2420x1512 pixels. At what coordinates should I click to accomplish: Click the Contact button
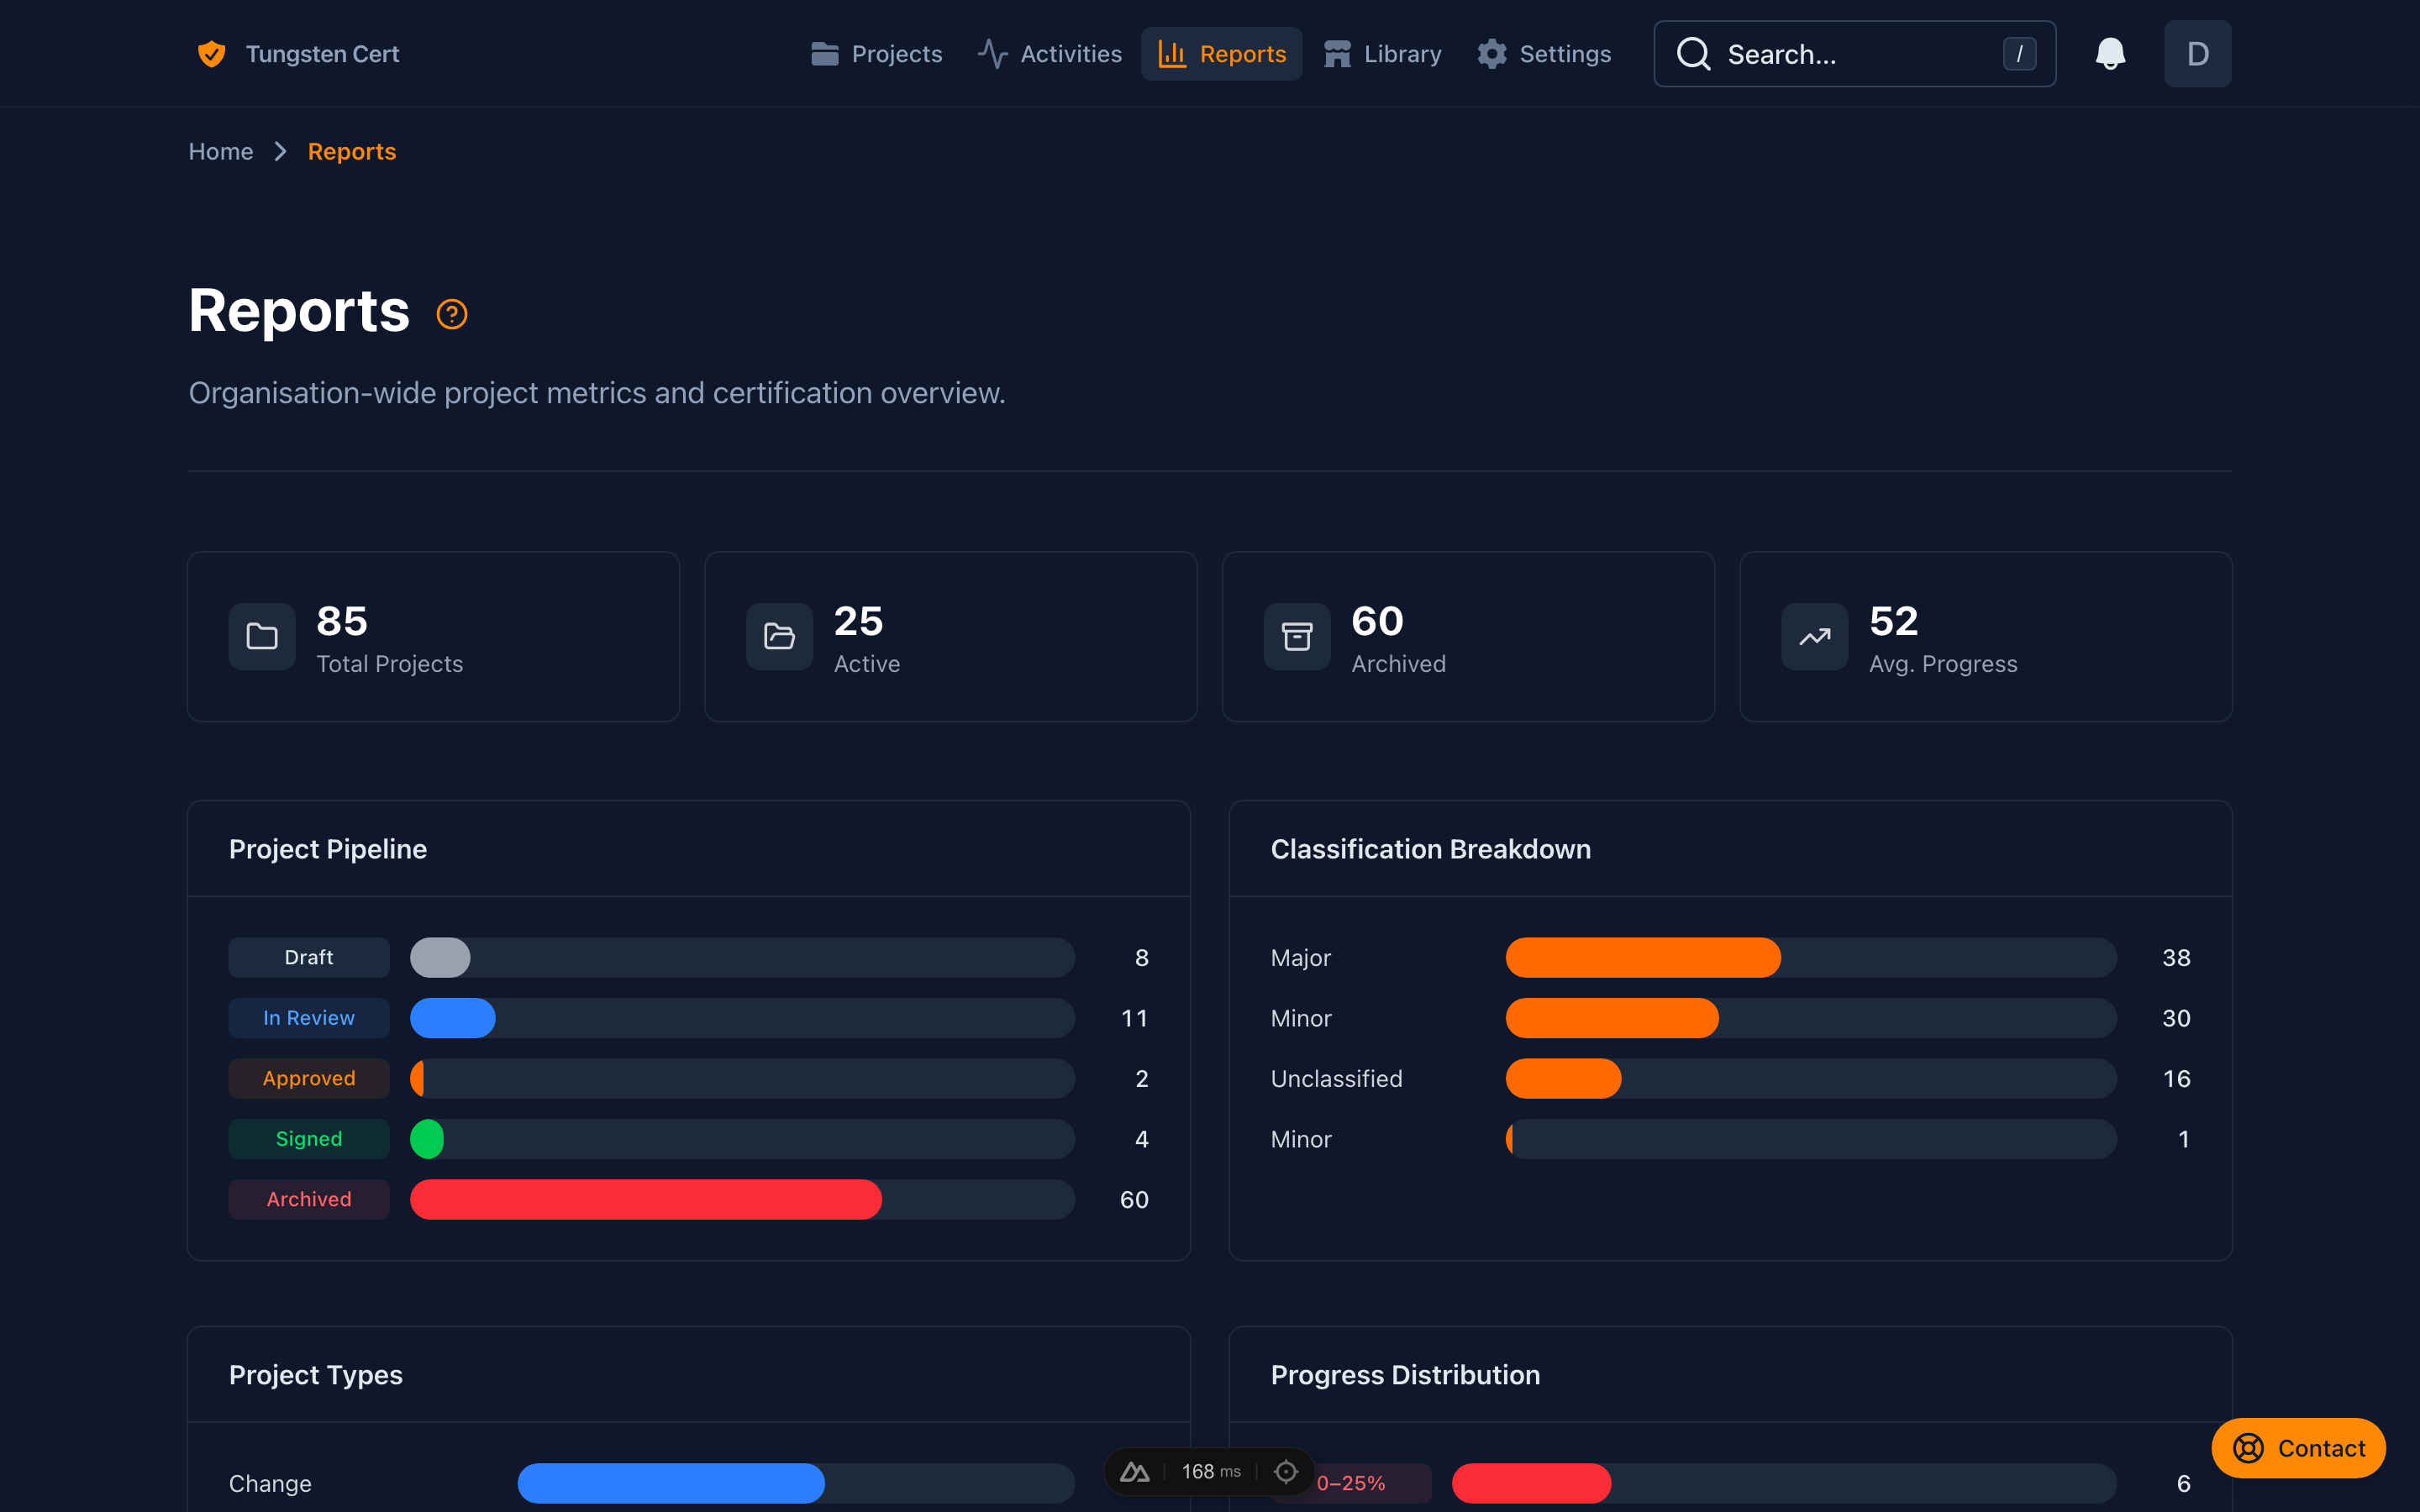2298,1448
